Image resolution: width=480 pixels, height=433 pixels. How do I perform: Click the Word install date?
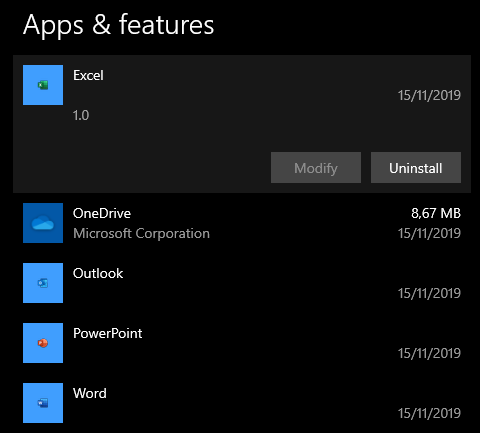point(429,413)
